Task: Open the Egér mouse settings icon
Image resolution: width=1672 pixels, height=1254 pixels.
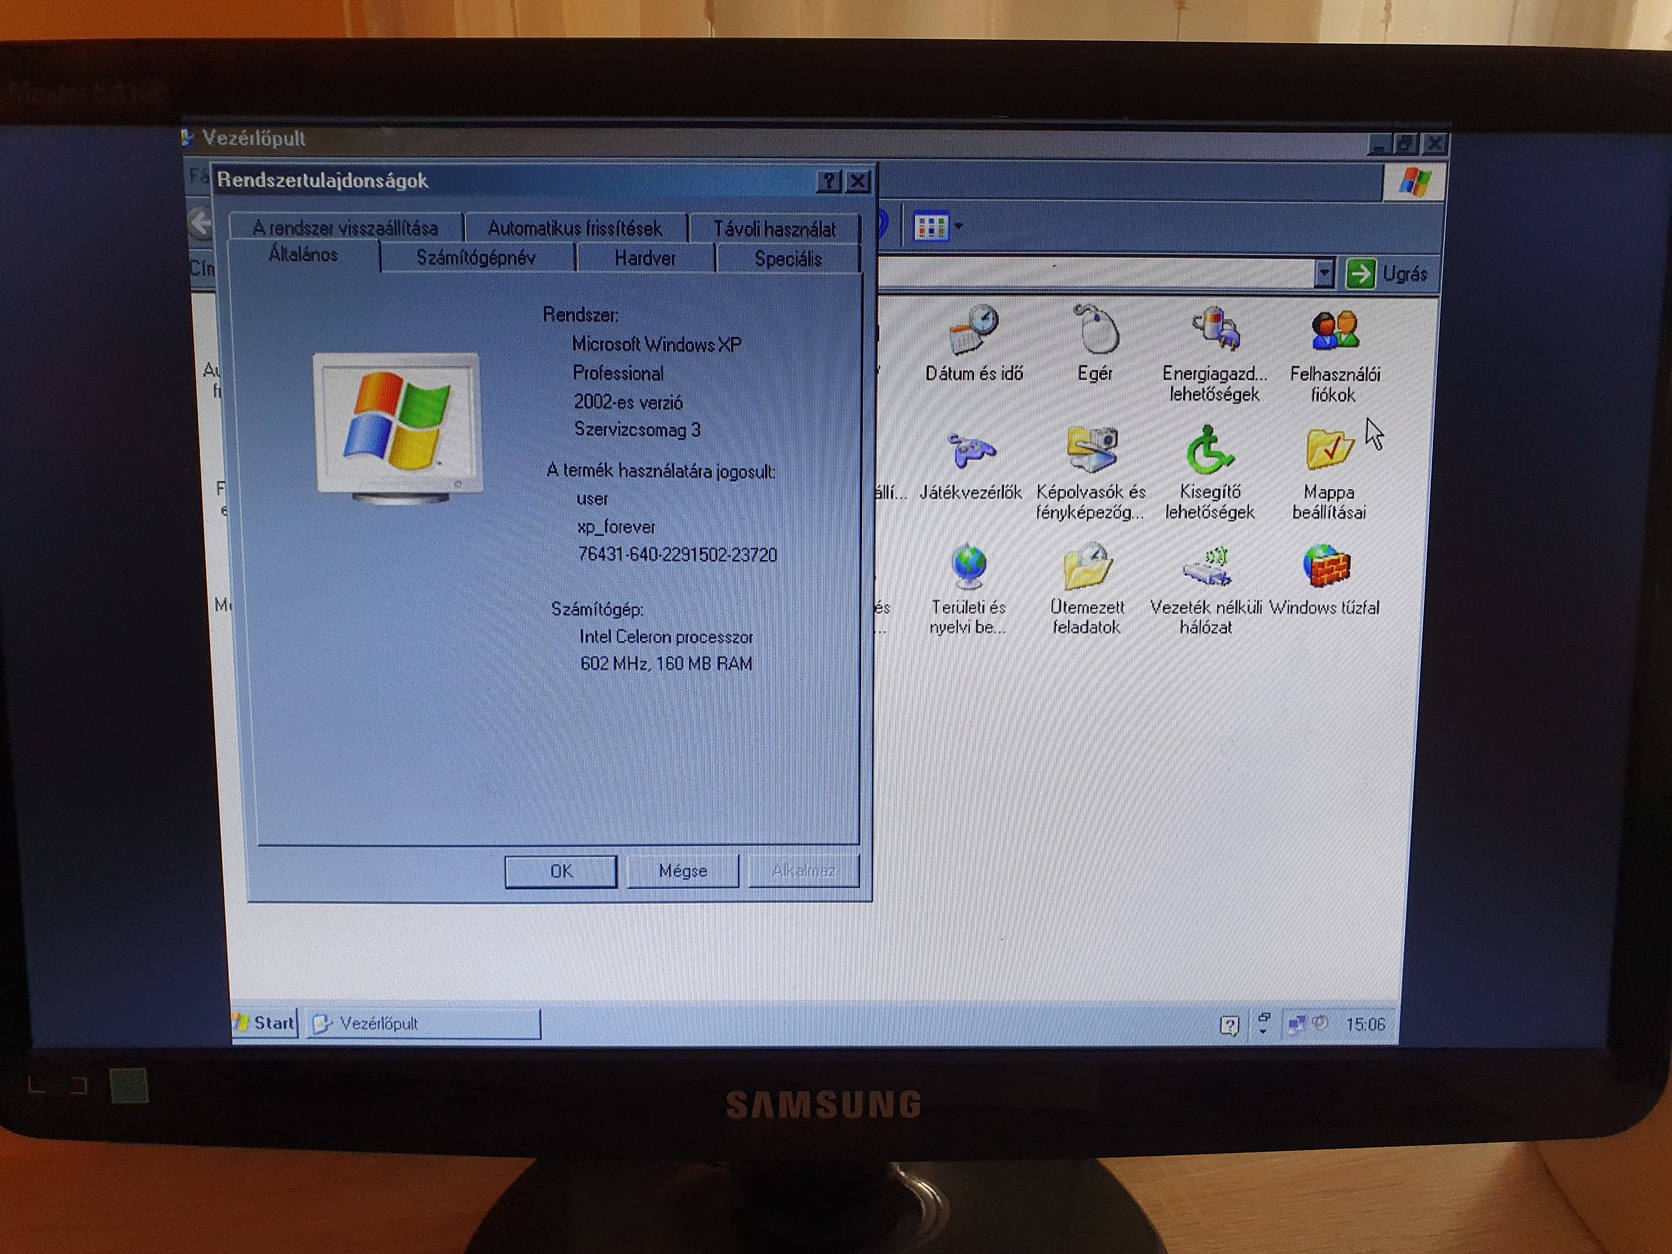Action: point(1095,344)
